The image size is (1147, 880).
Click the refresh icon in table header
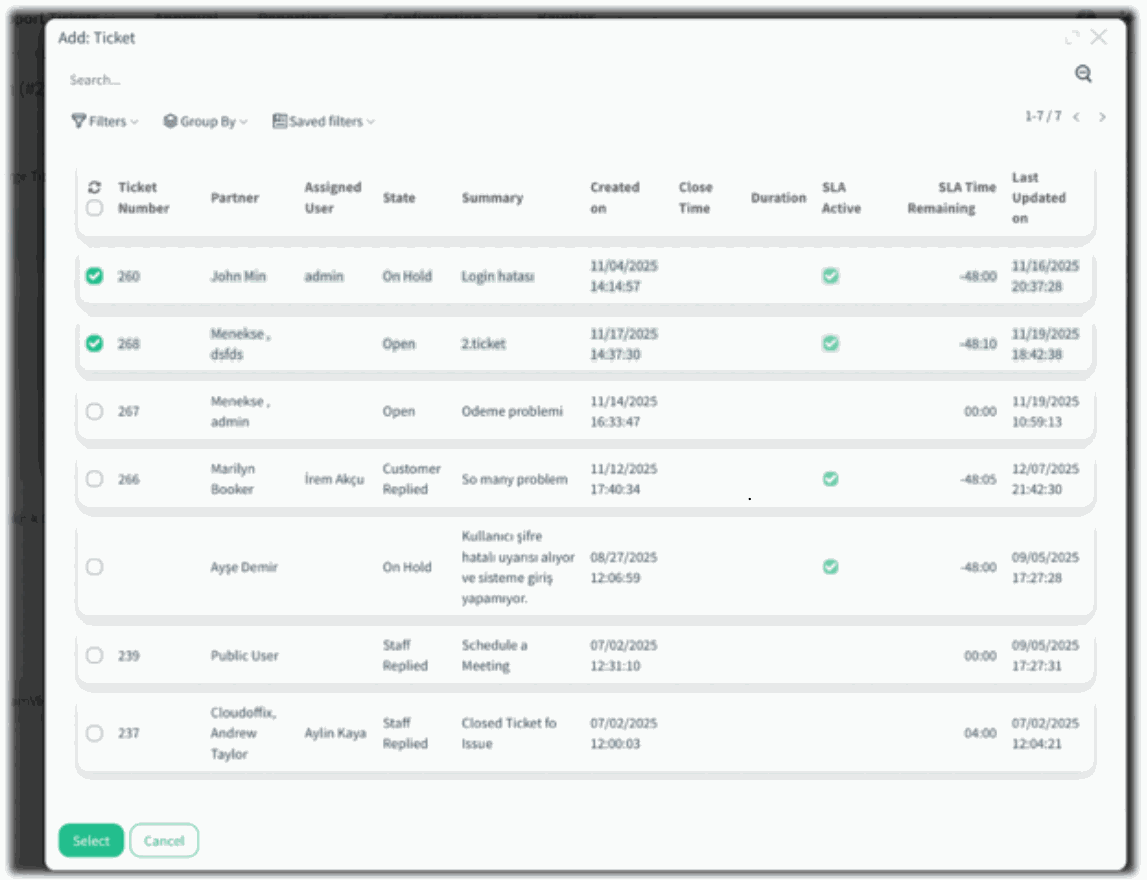[94, 187]
